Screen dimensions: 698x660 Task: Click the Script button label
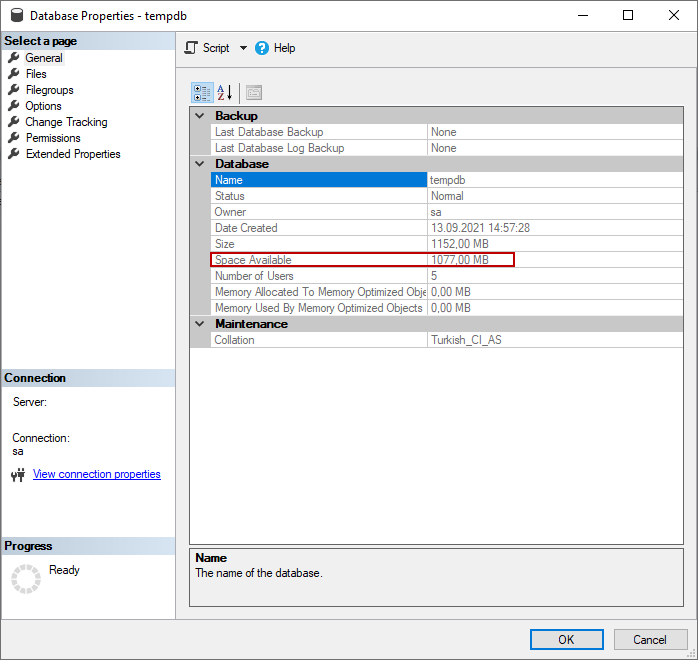216,48
